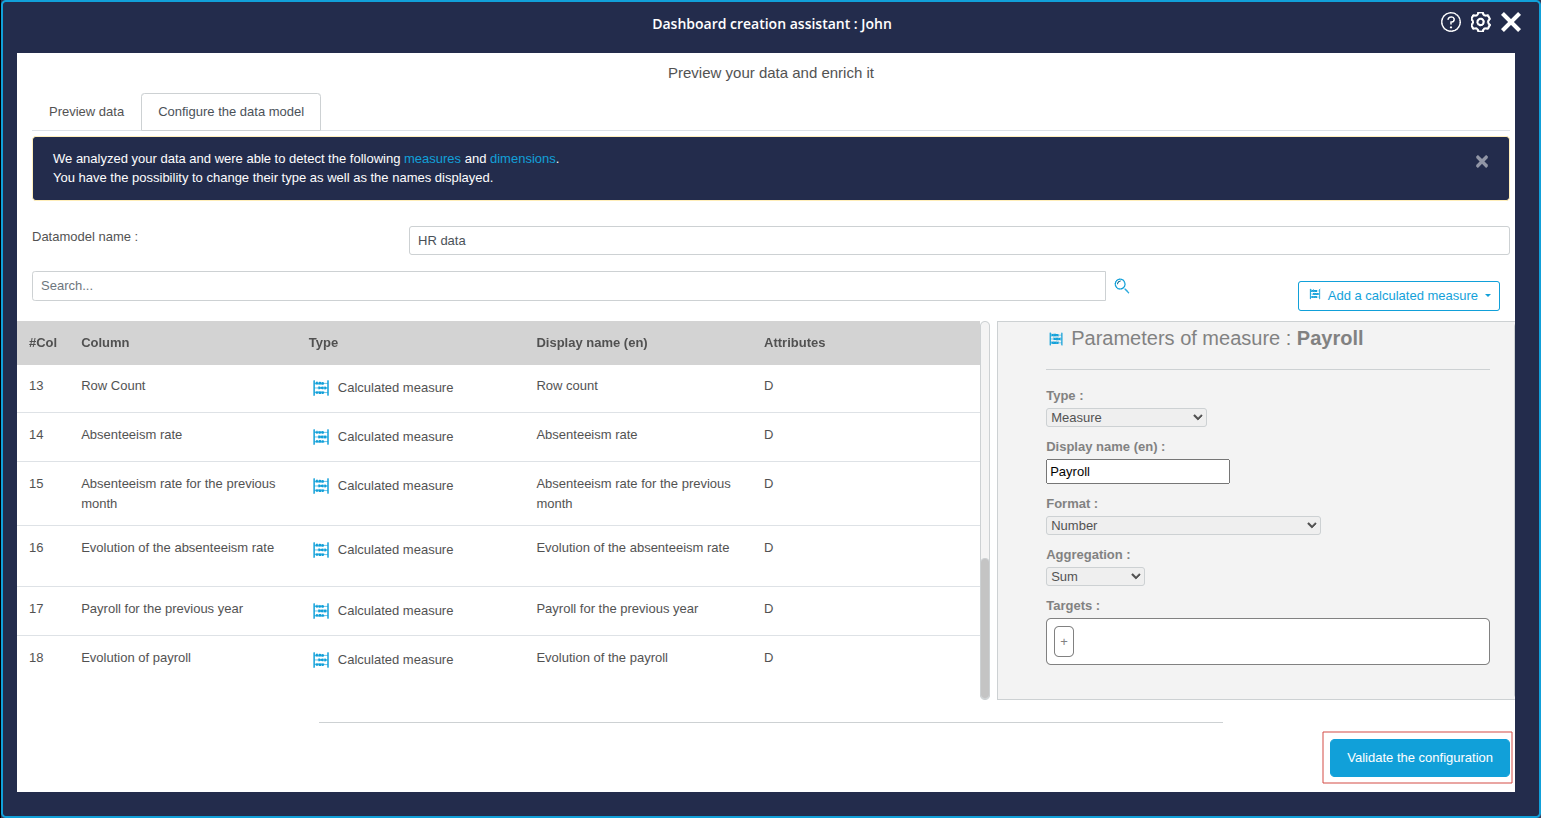Follow the dimensions link in the banner

pyautogui.click(x=522, y=159)
